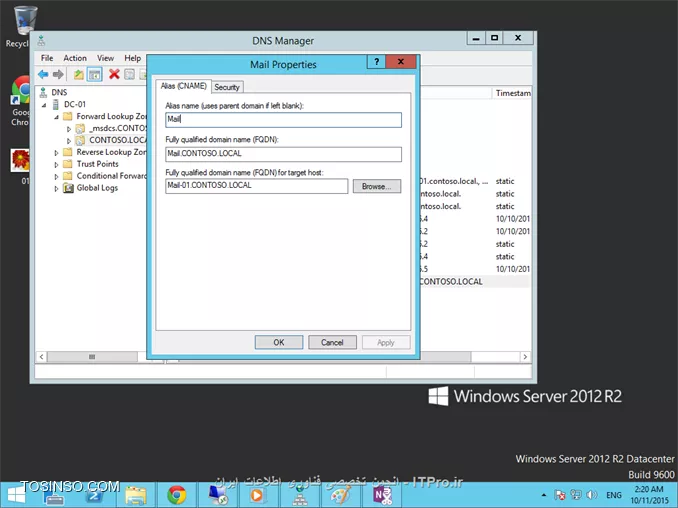Click the taskbar clock showing 2:20 AM
The image size is (678, 508).
coord(649,495)
